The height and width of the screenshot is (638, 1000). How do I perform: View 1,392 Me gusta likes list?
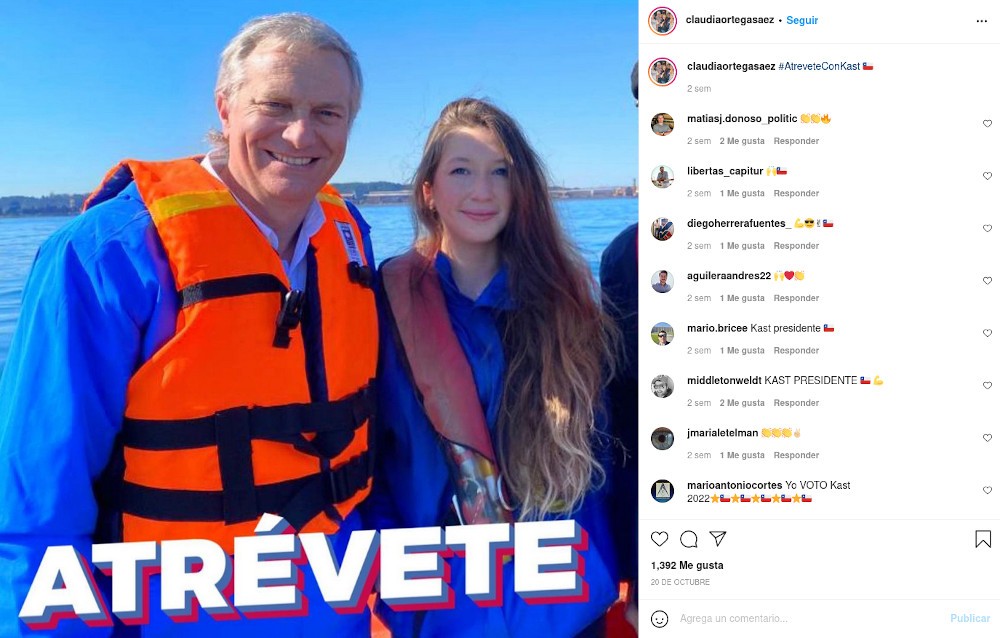pos(687,565)
